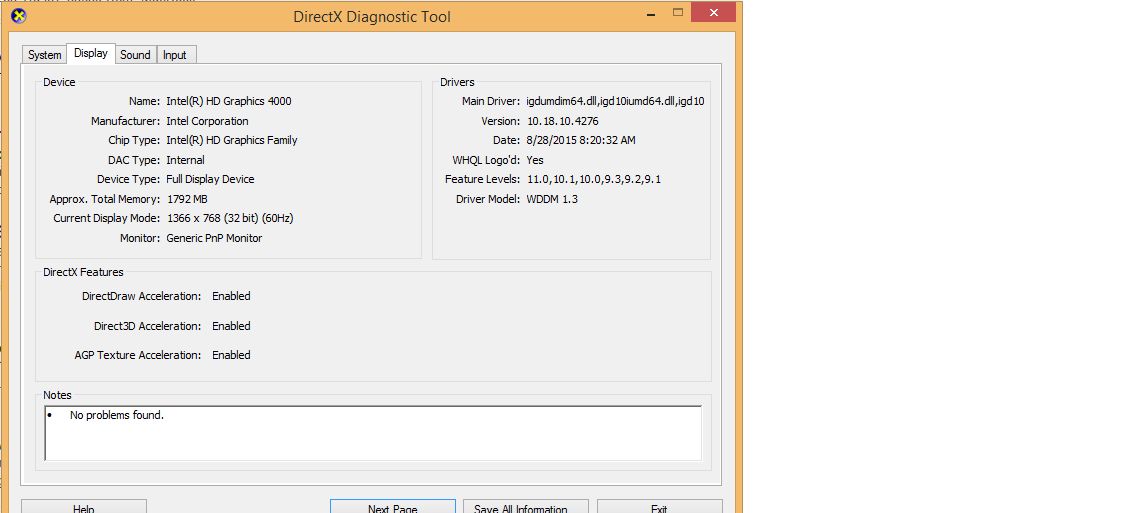This screenshot has height=513, width=1135.
Task: Click inside the Notes text box
Action: pyautogui.click(x=373, y=433)
